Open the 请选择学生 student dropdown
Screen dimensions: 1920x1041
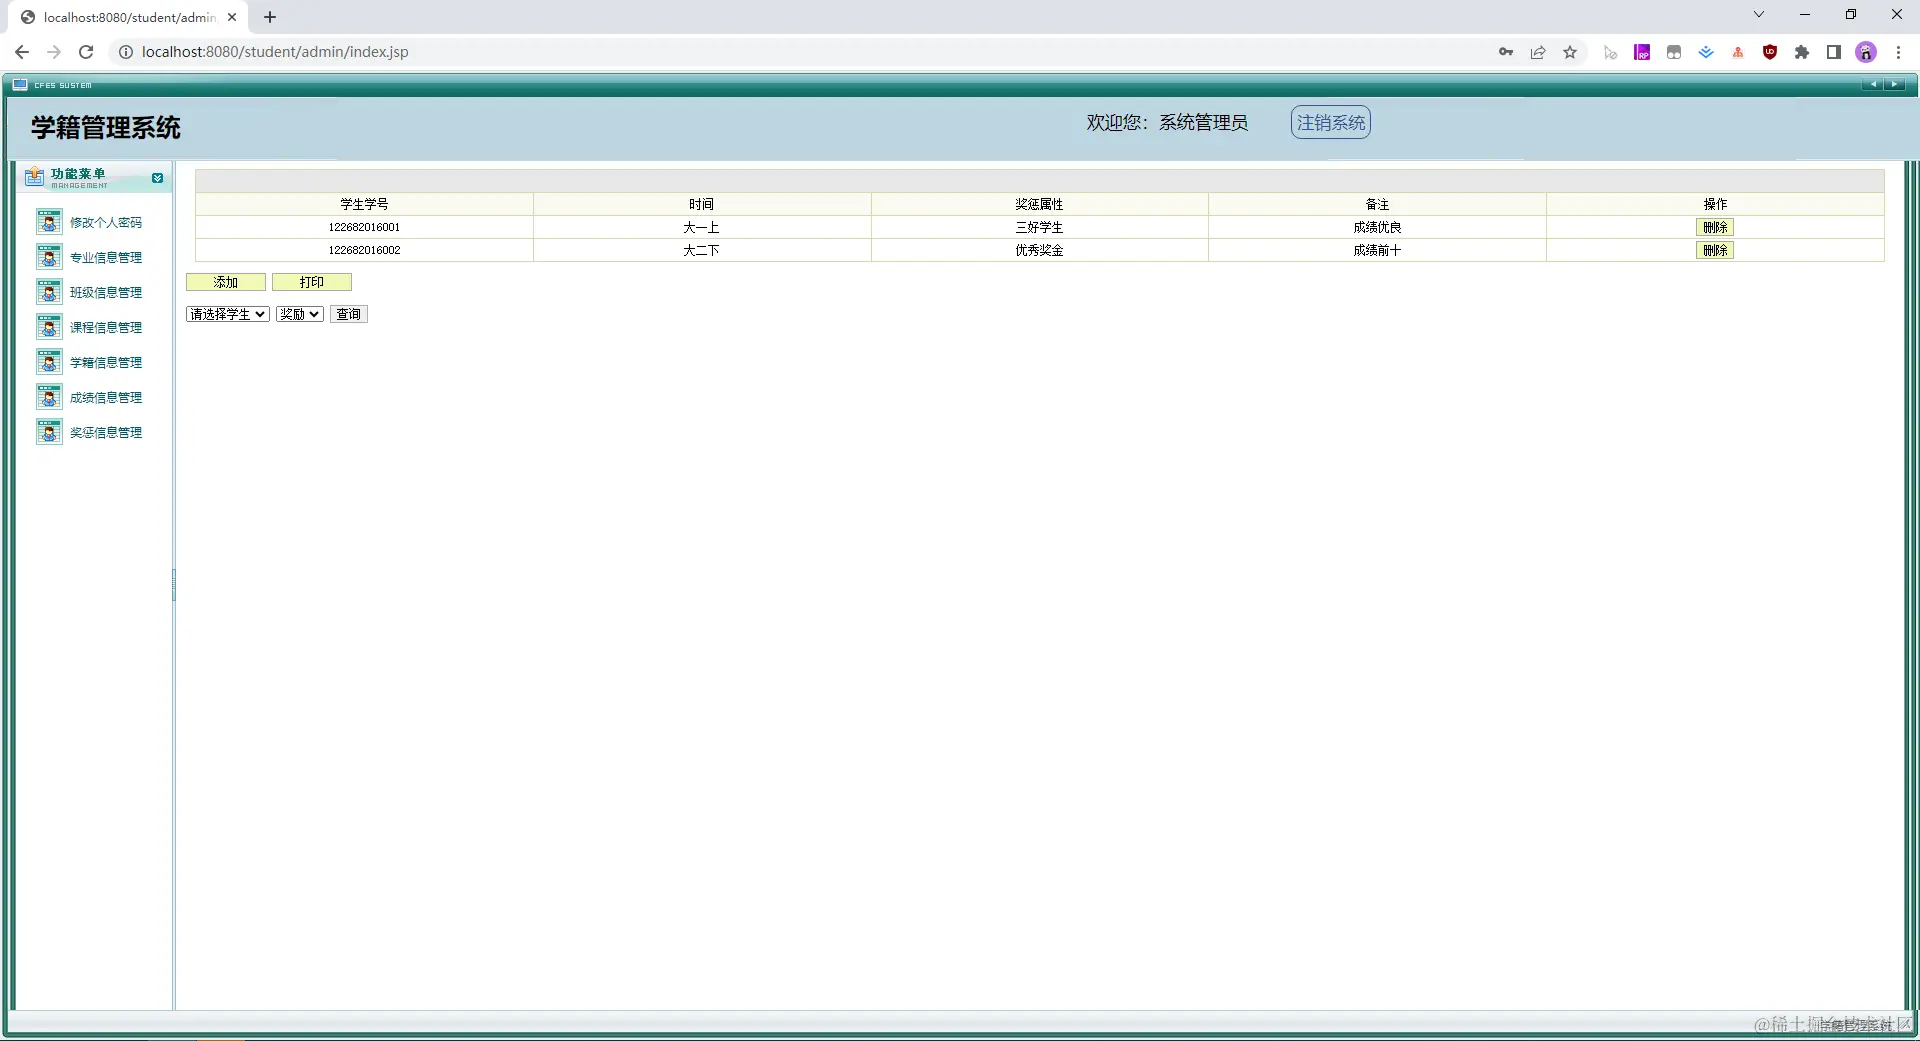228,314
